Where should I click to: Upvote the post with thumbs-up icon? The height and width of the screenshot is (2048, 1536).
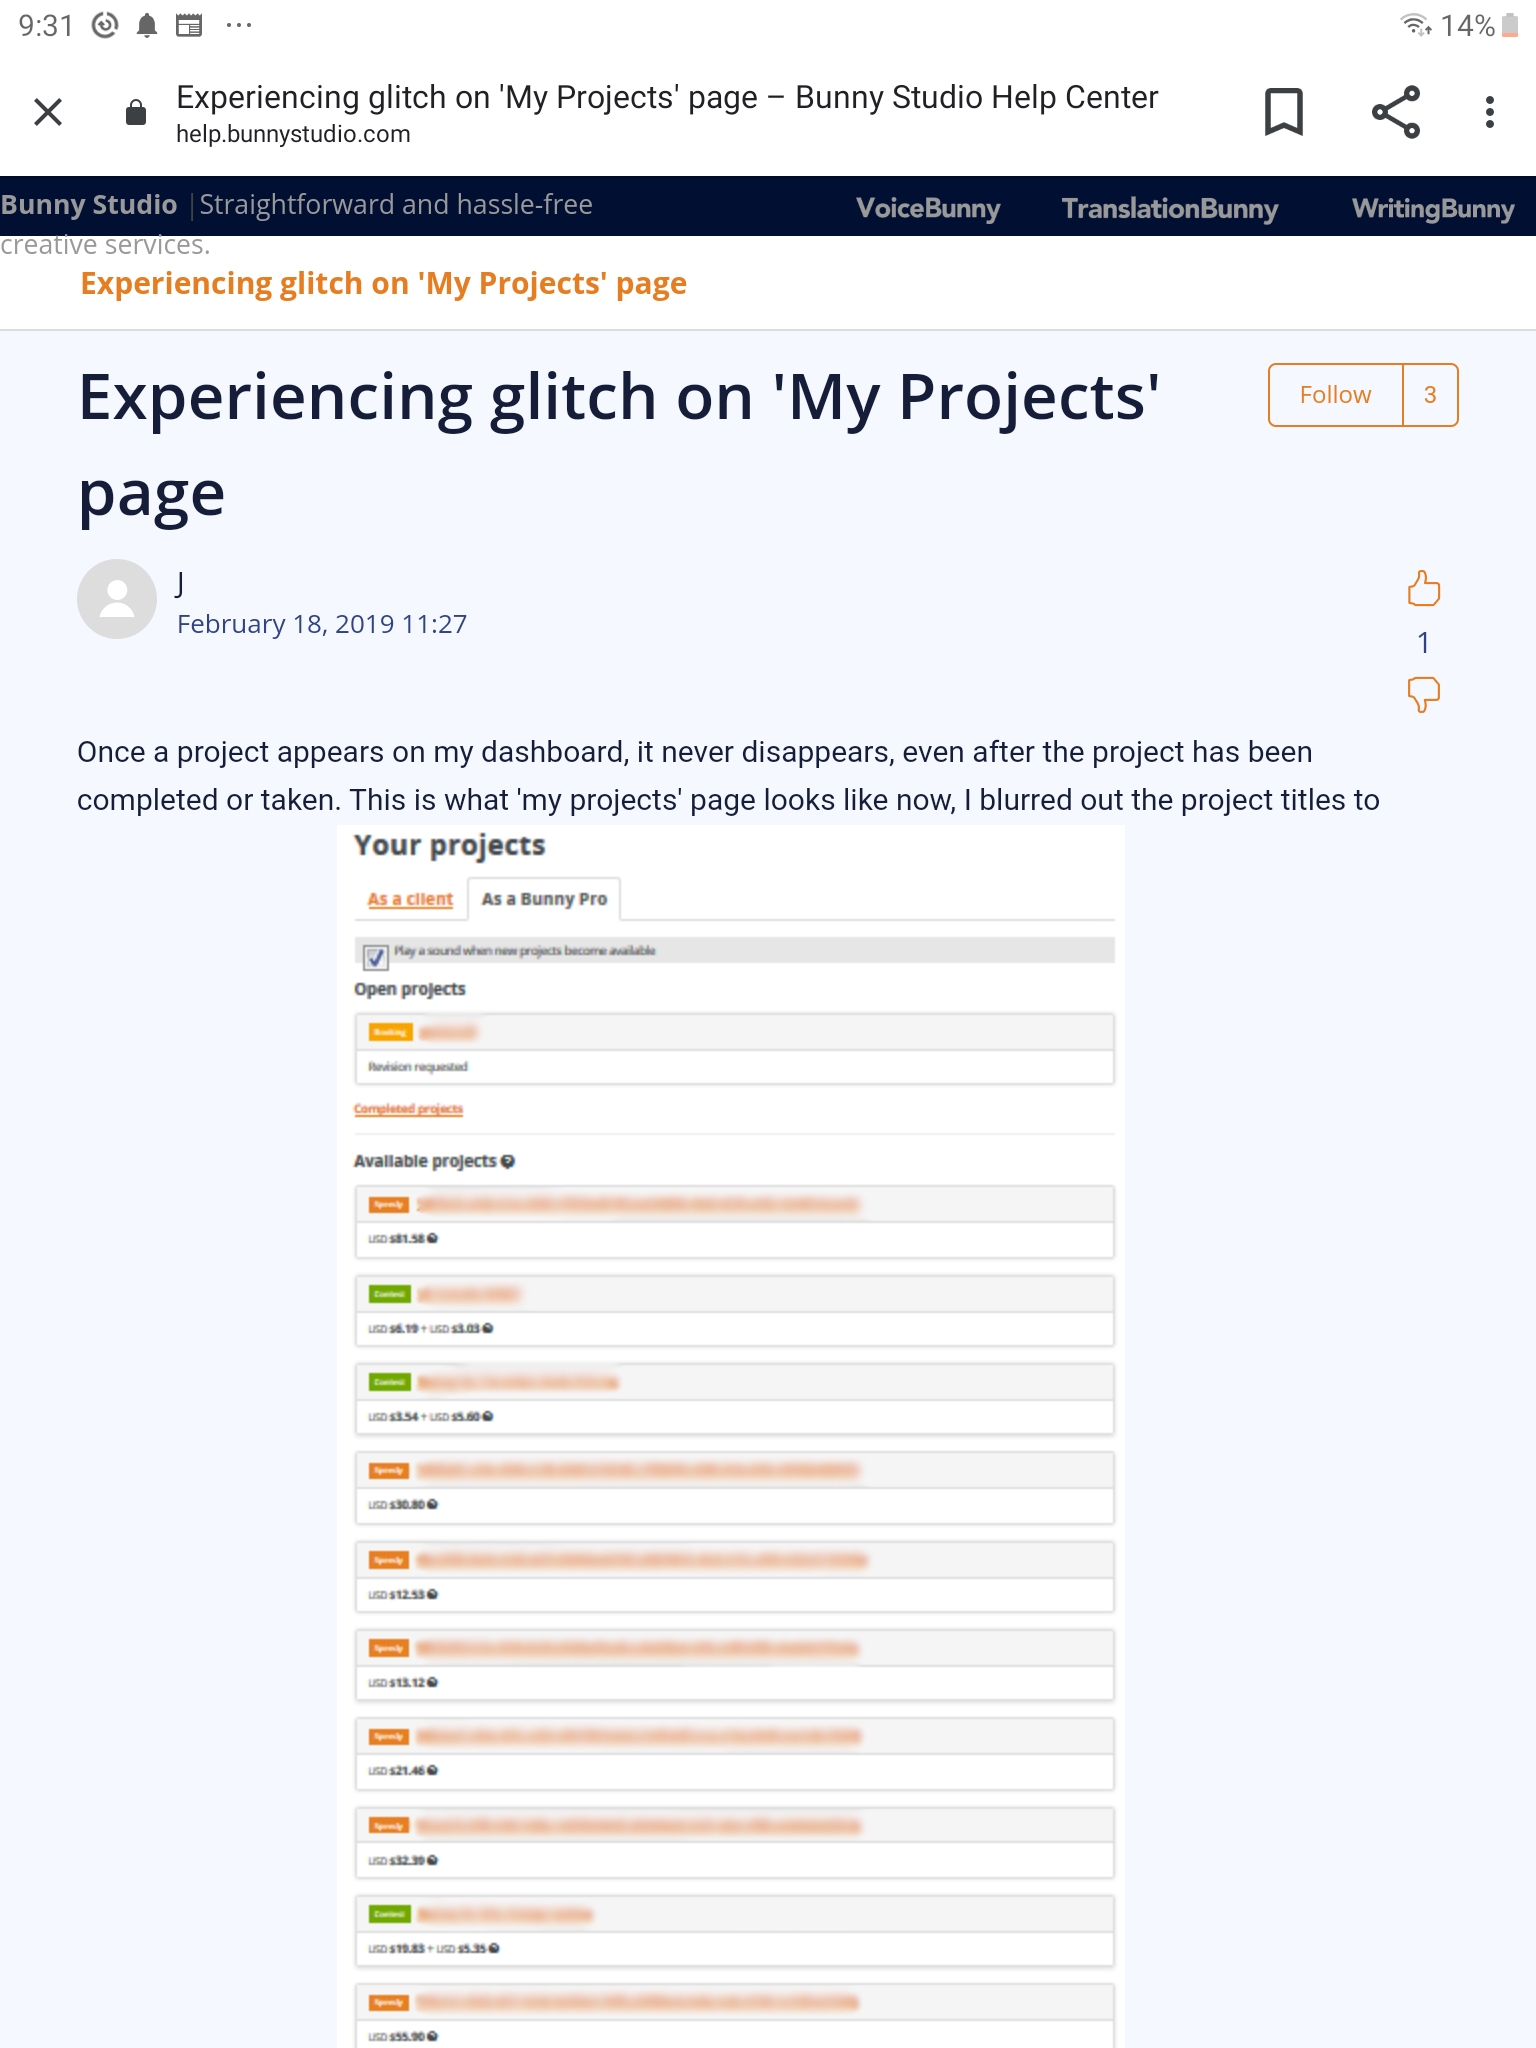(x=1423, y=589)
